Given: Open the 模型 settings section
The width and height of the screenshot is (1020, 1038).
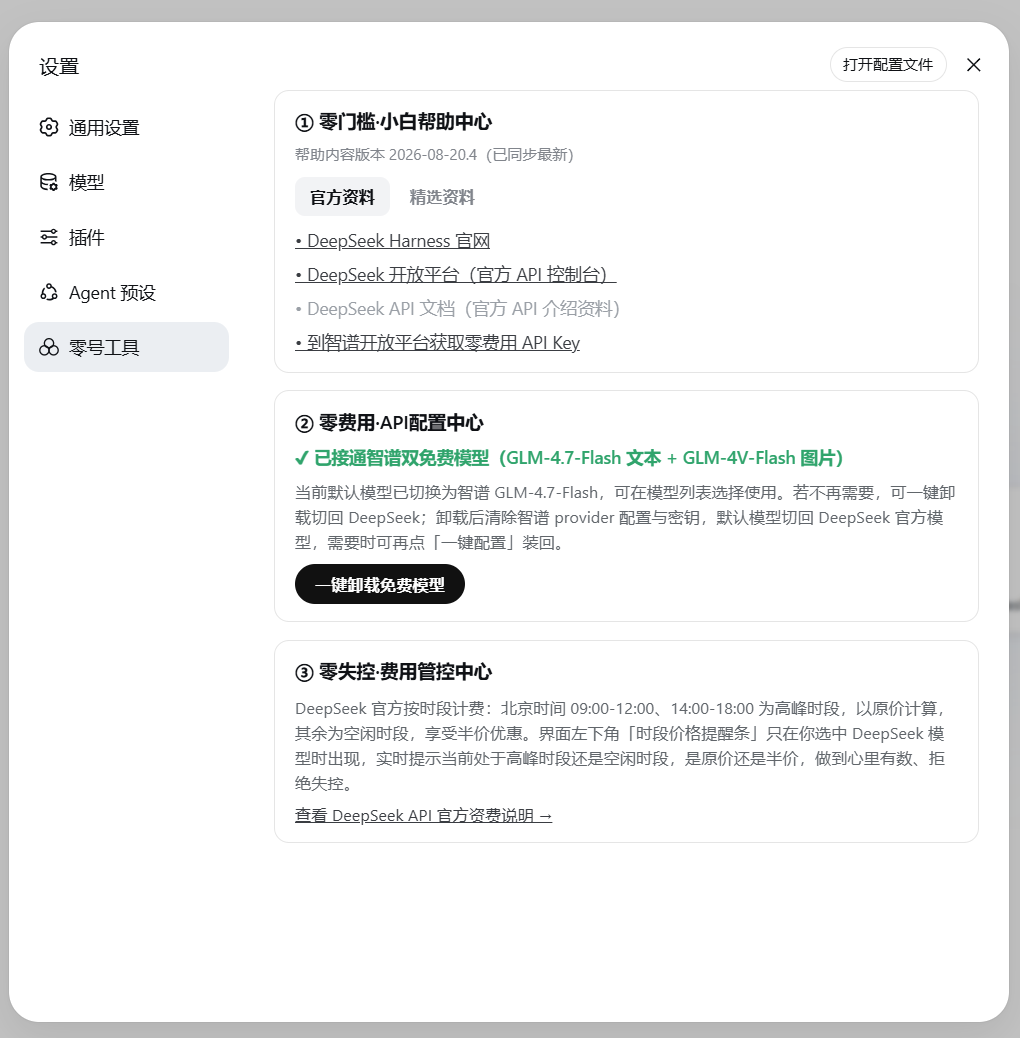Looking at the screenshot, I should click(x=126, y=182).
